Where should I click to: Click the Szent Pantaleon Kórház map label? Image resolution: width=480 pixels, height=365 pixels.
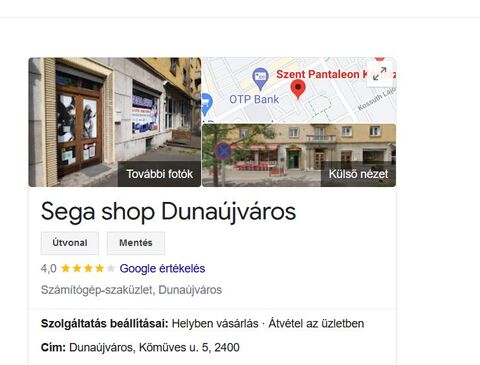point(336,74)
